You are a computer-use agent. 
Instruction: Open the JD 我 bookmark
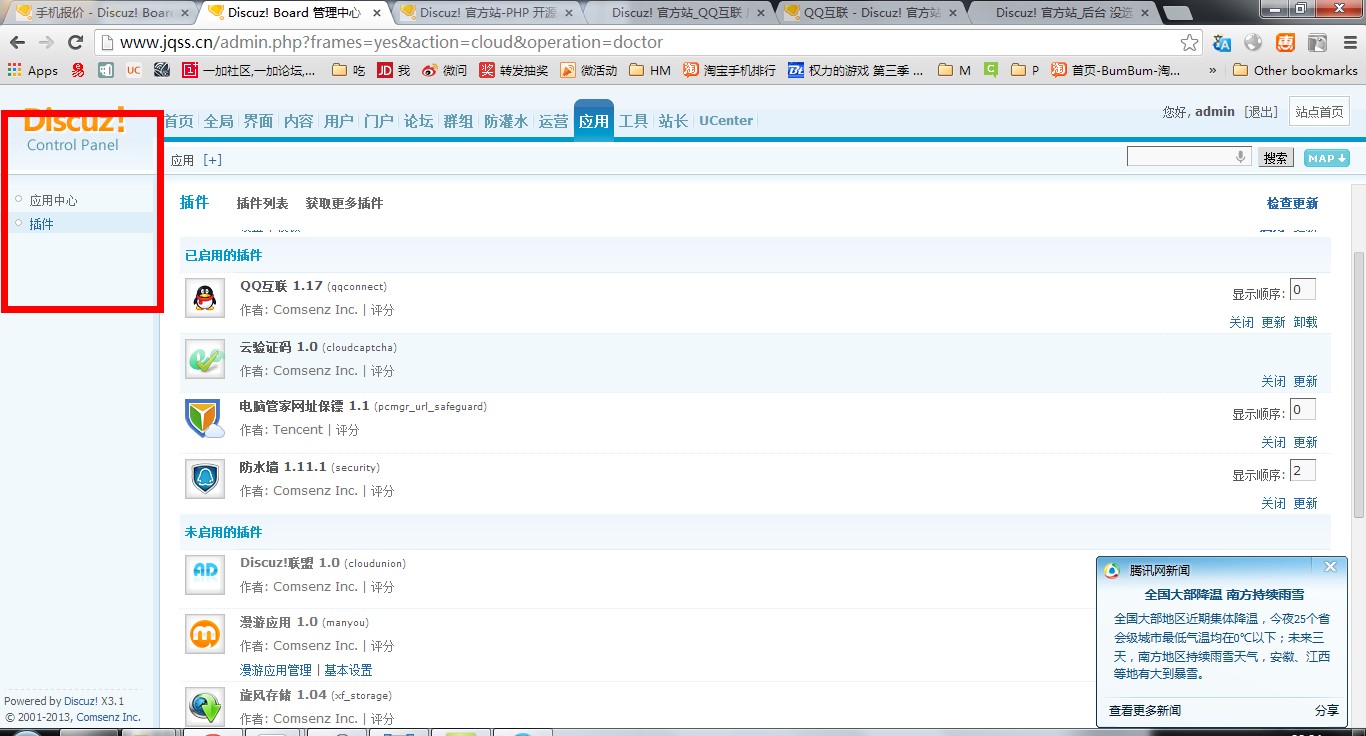pyautogui.click(x=393, y=71)
